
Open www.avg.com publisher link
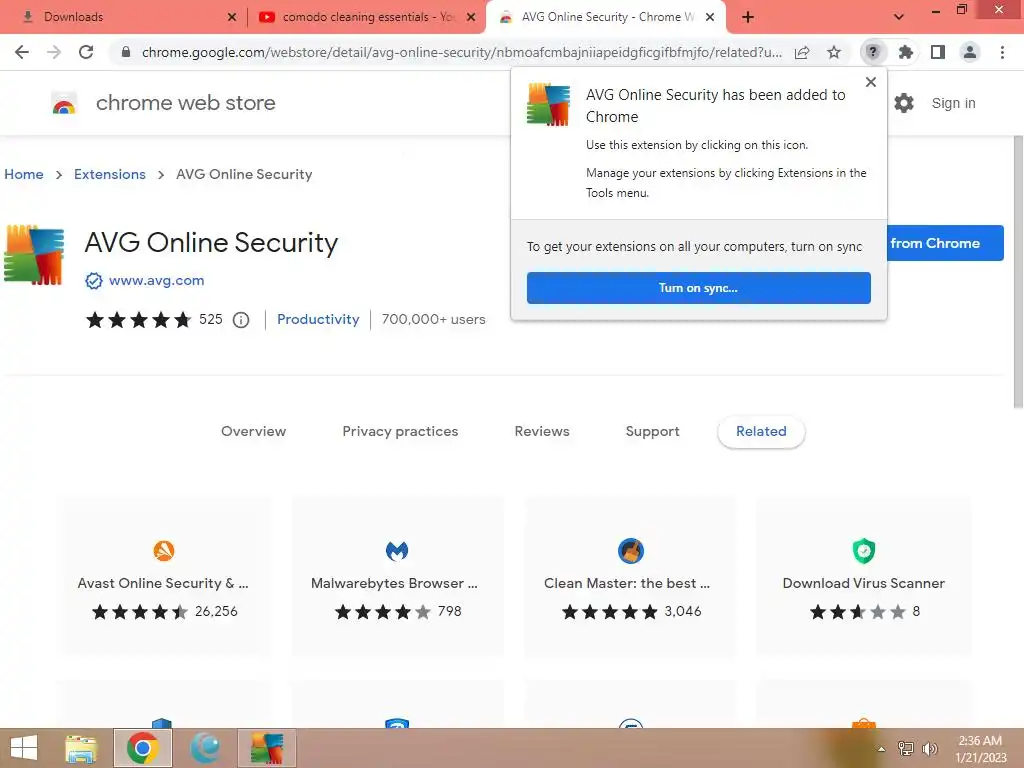click(157, 281)
